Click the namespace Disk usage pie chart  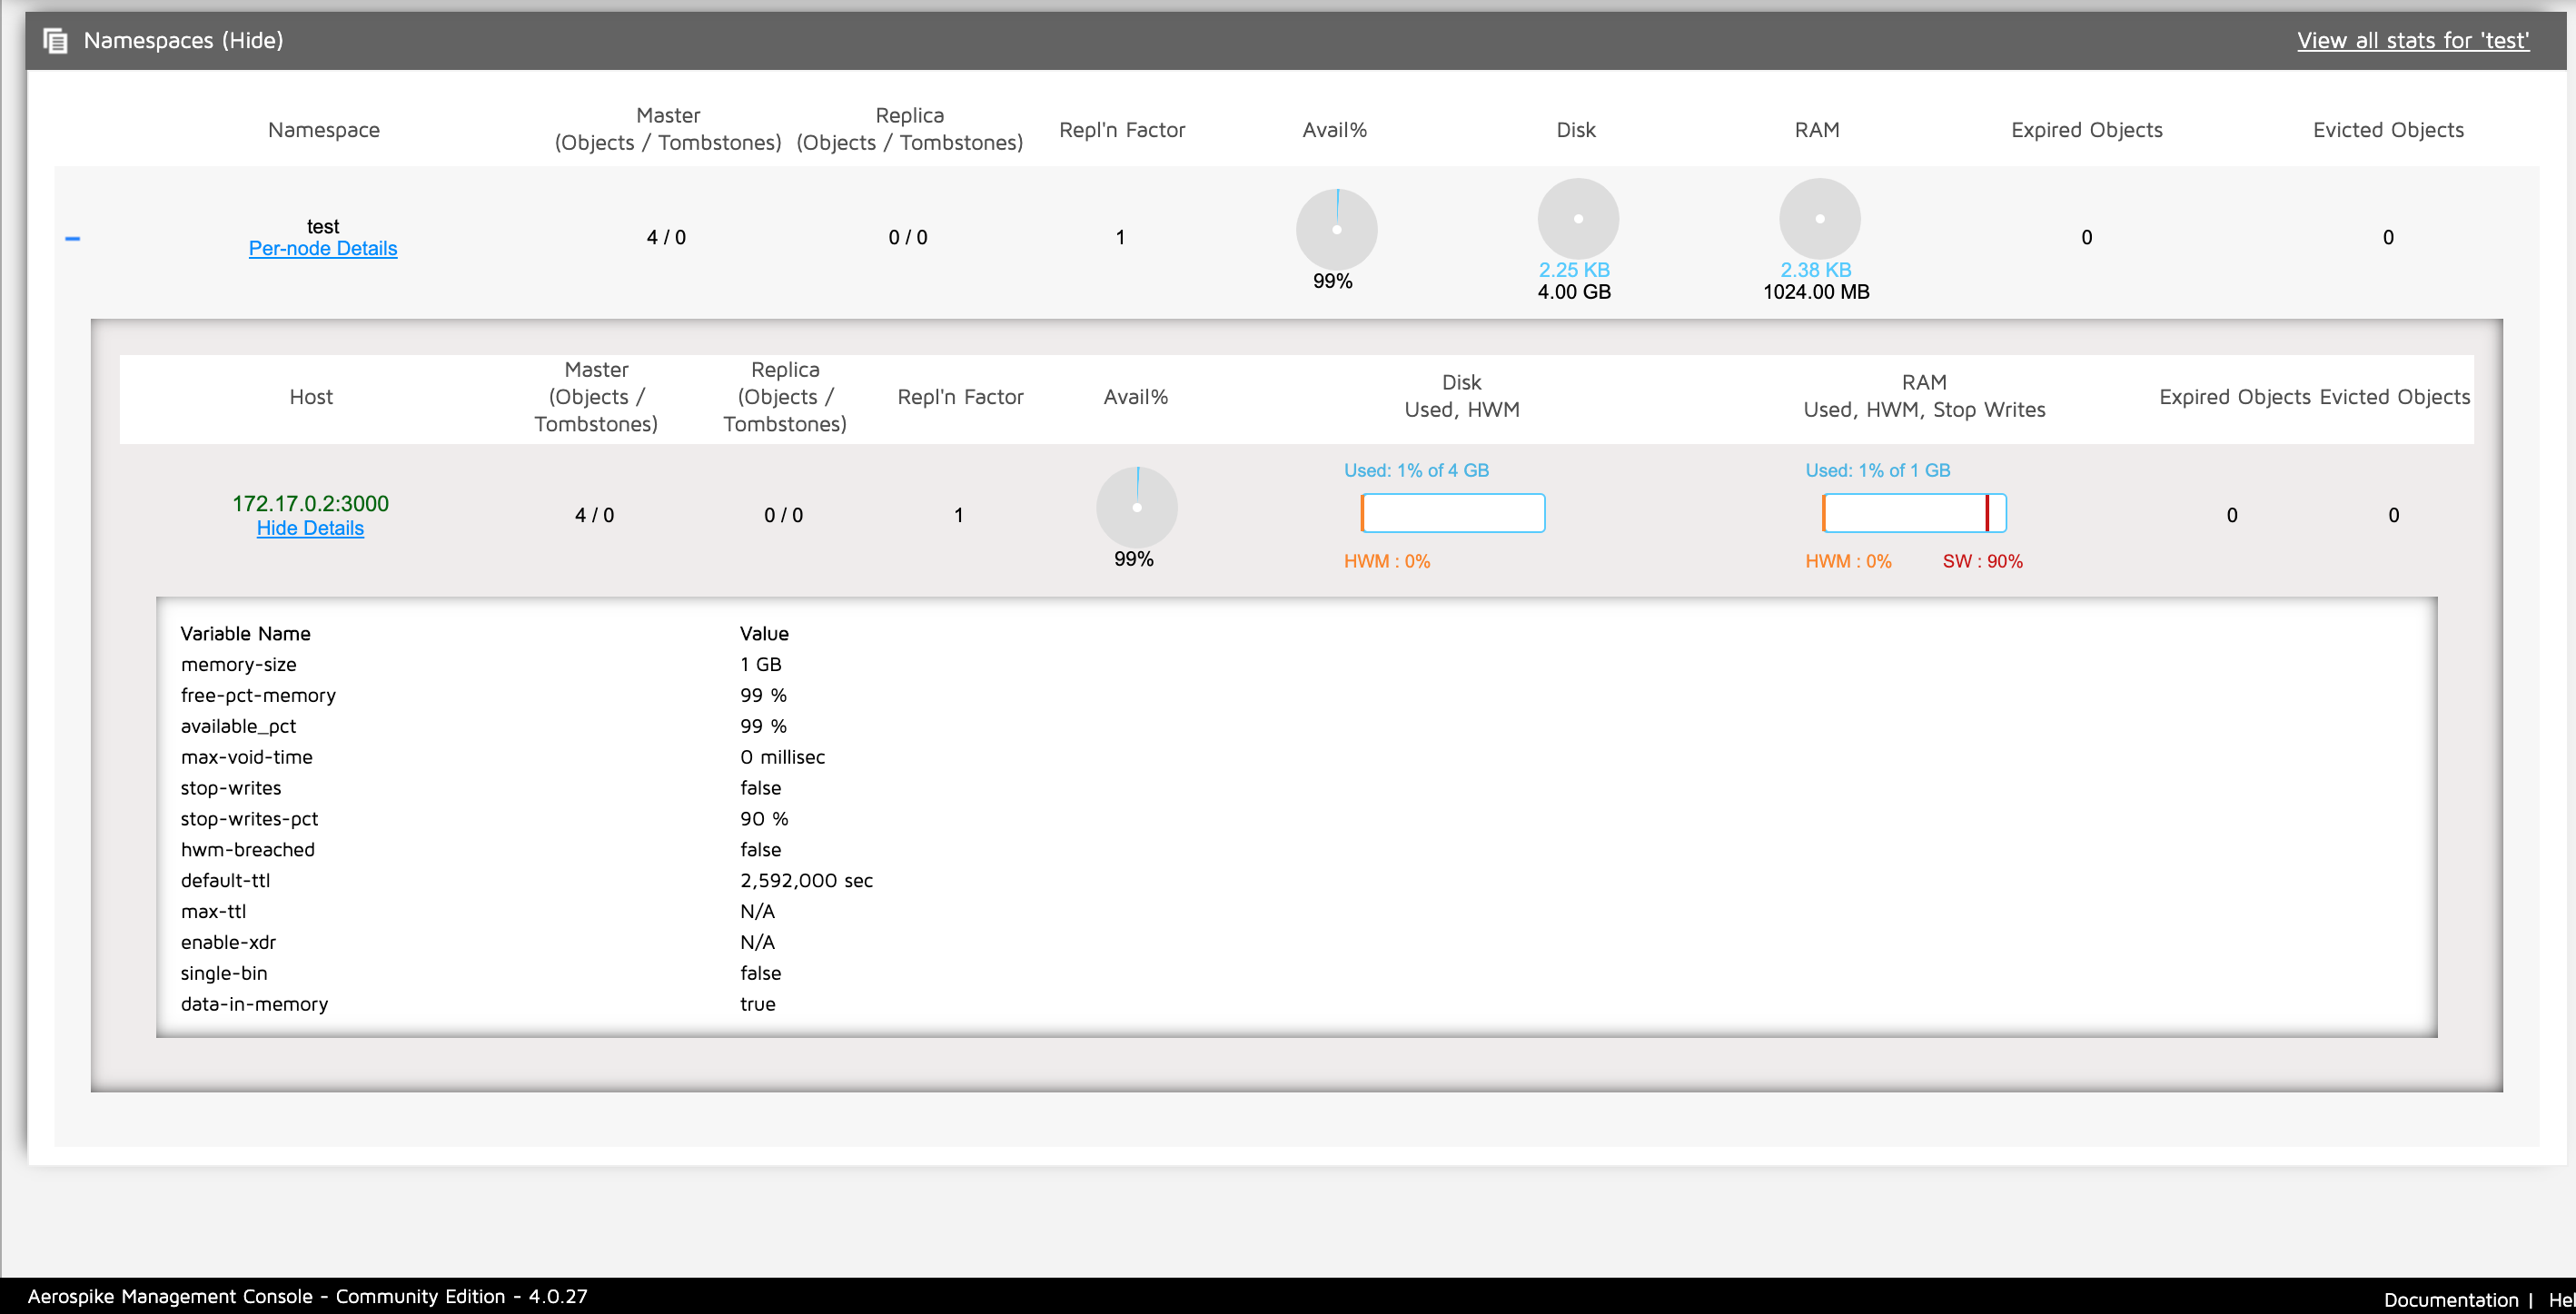pos(1578,219)
